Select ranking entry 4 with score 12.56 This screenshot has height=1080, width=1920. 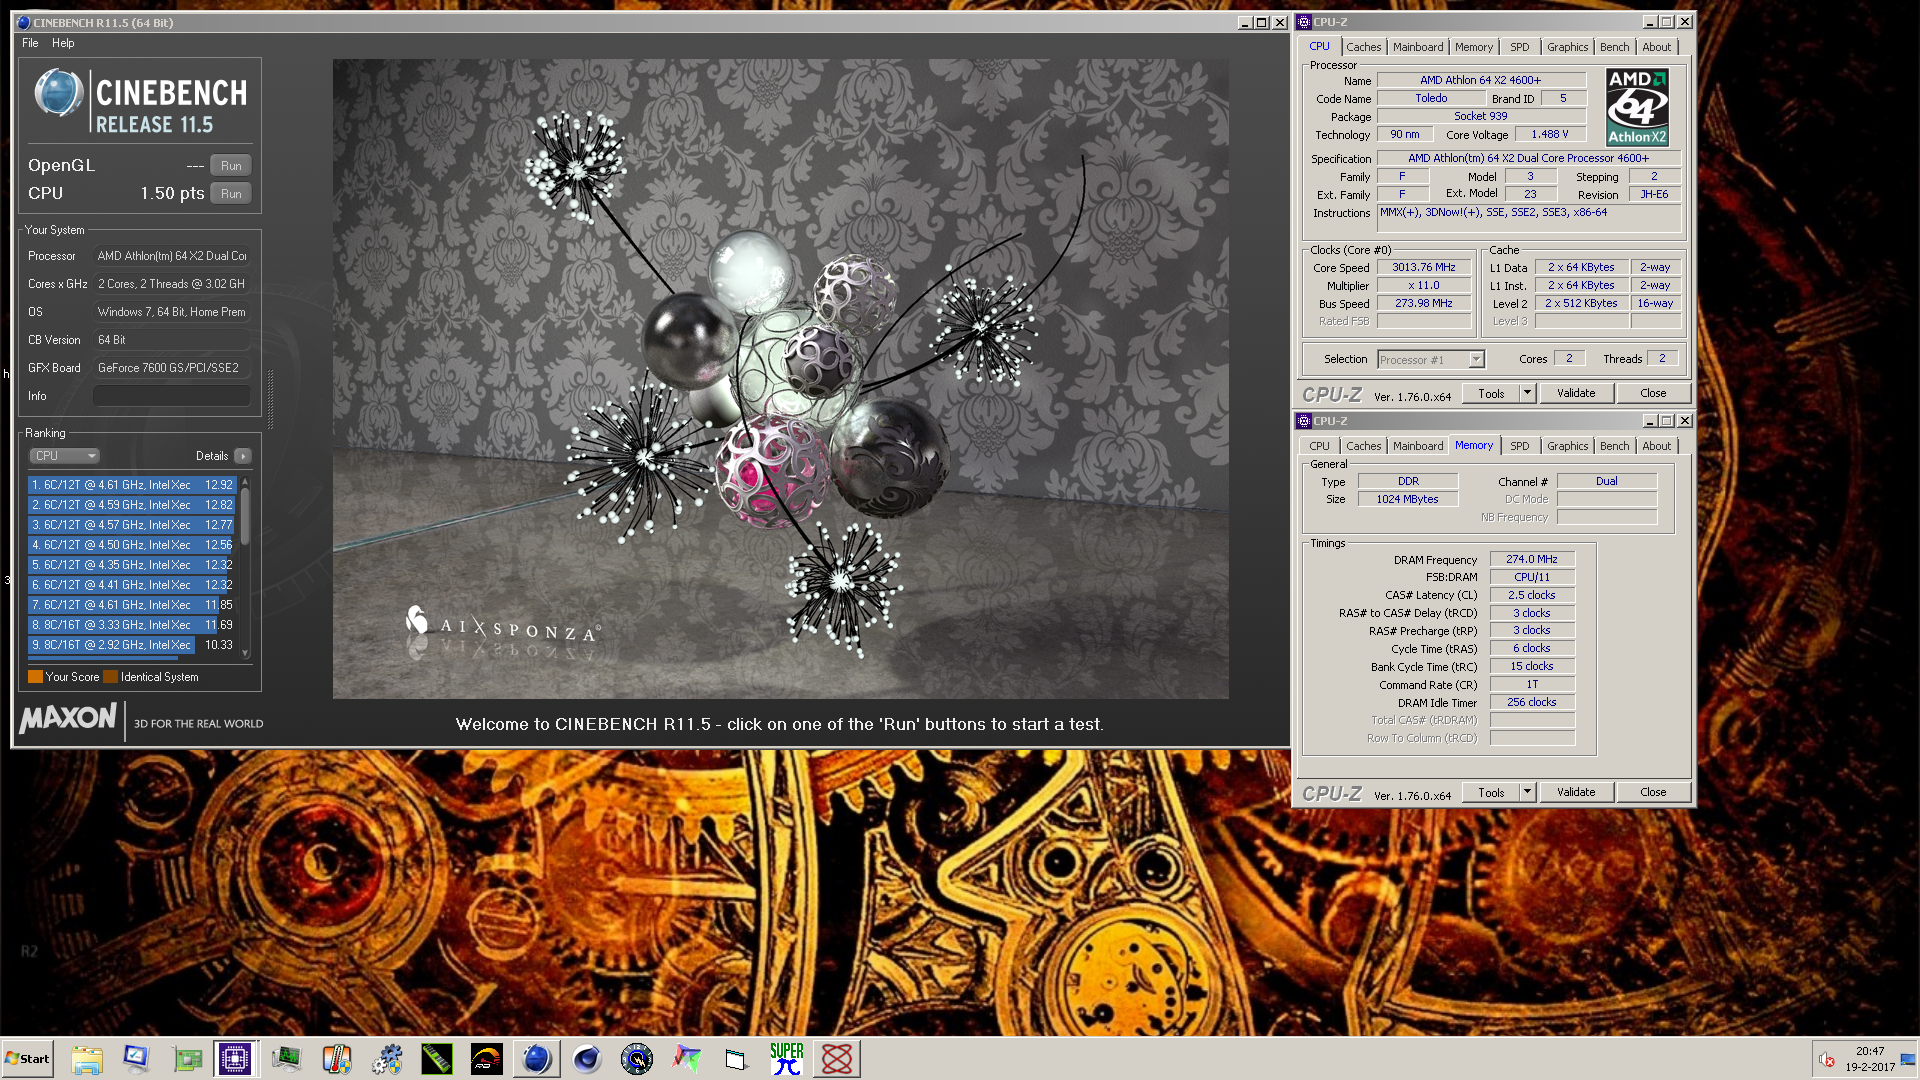pyautogui.click(x=132, y=545)
